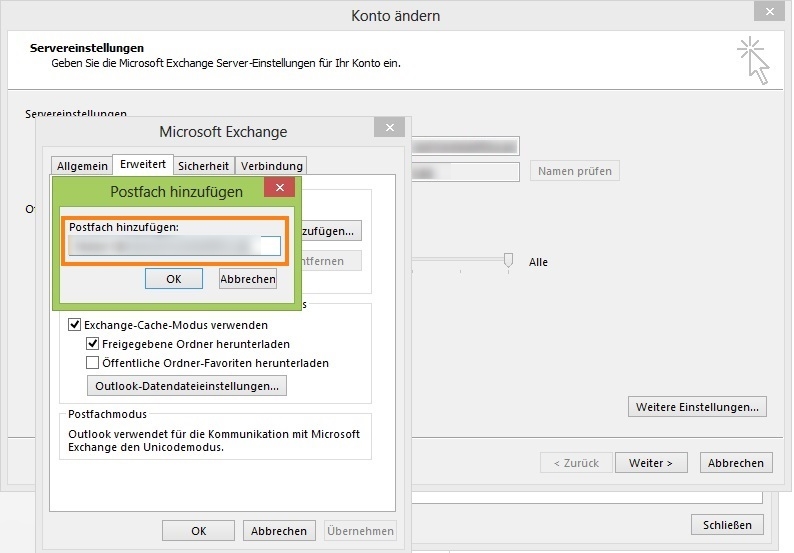Select the Verbindung tab
The image size is (794, 553).
click(272, 166)
